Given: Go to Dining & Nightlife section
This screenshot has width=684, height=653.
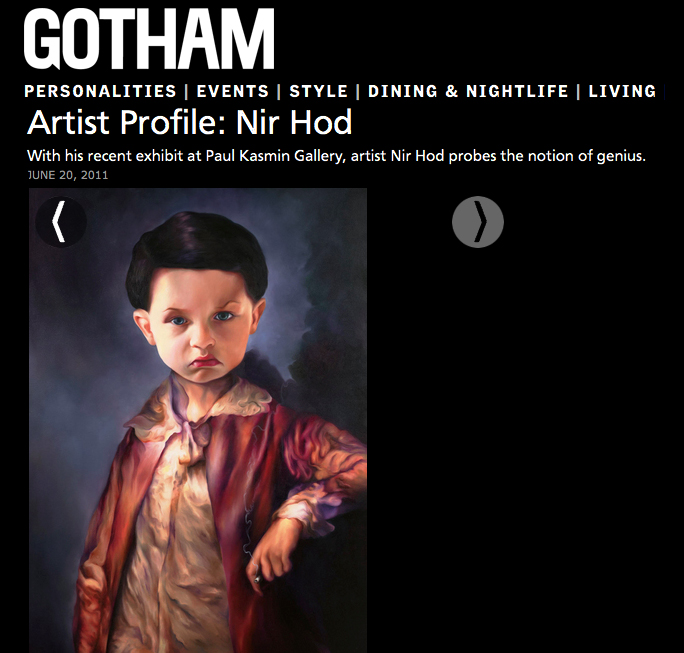Looking at the screenshot, I should coord(468,91).
